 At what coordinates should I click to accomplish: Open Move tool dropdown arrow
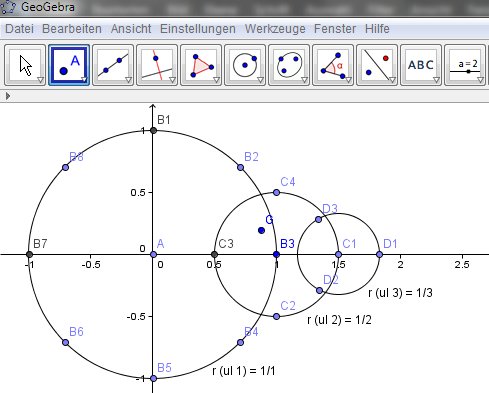click(40, 80)
